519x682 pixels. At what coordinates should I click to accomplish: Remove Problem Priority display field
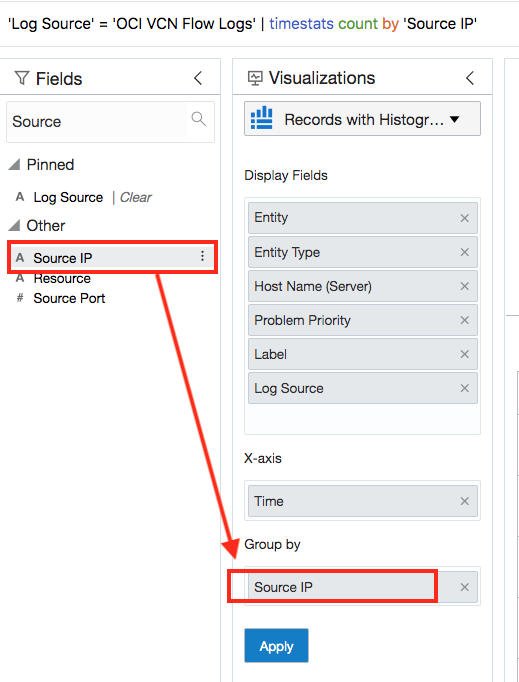465,320
